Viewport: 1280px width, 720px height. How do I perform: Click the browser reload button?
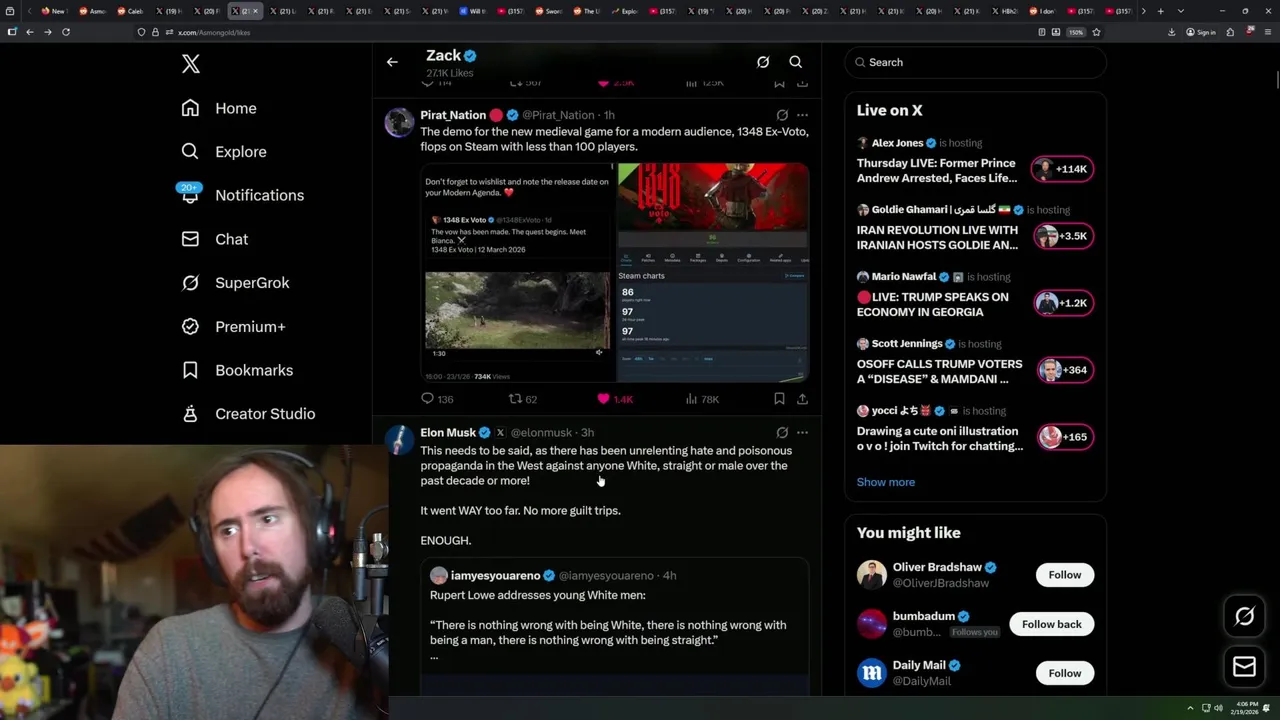pyautogui.click(x=66, y=32)
